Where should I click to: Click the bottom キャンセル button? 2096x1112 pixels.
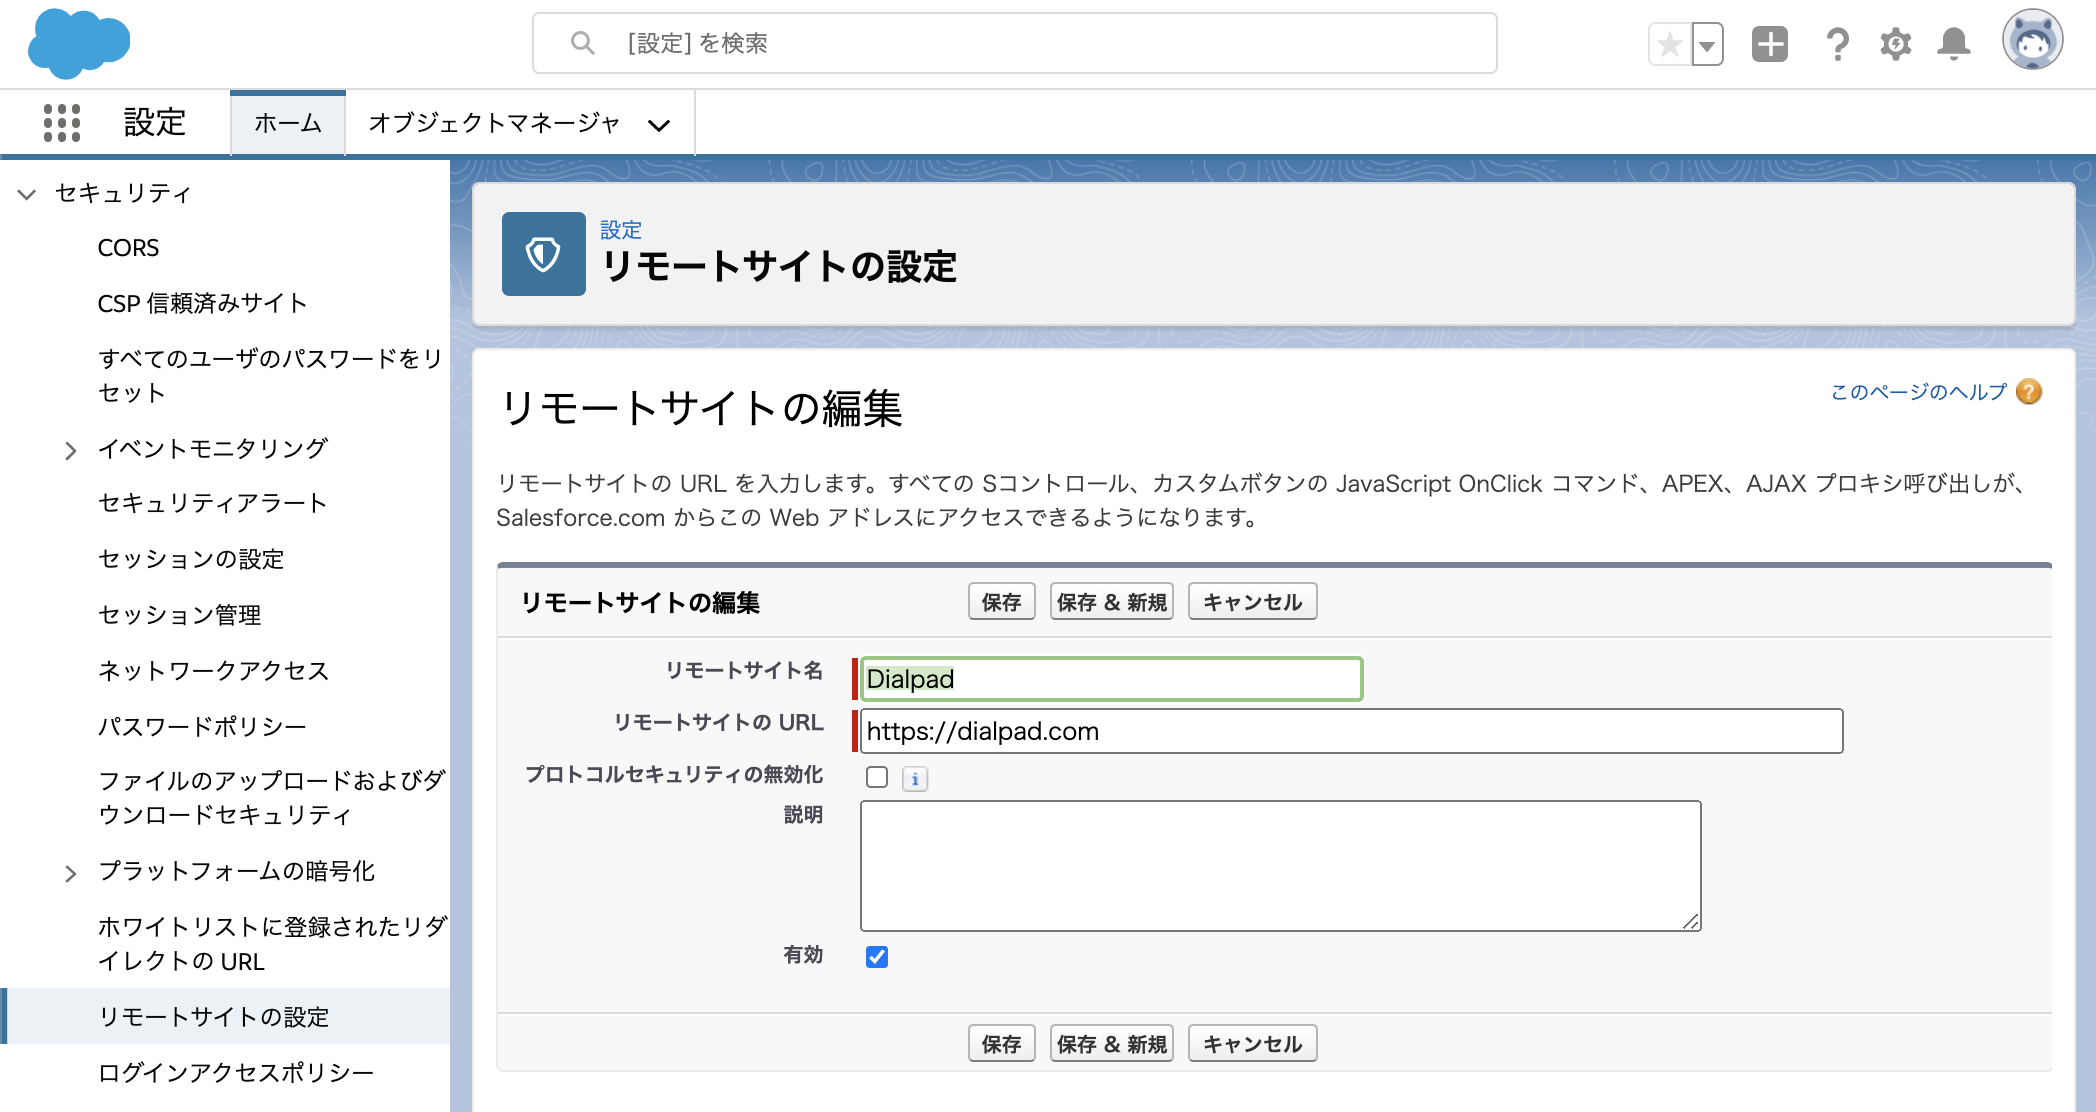1252,1044
